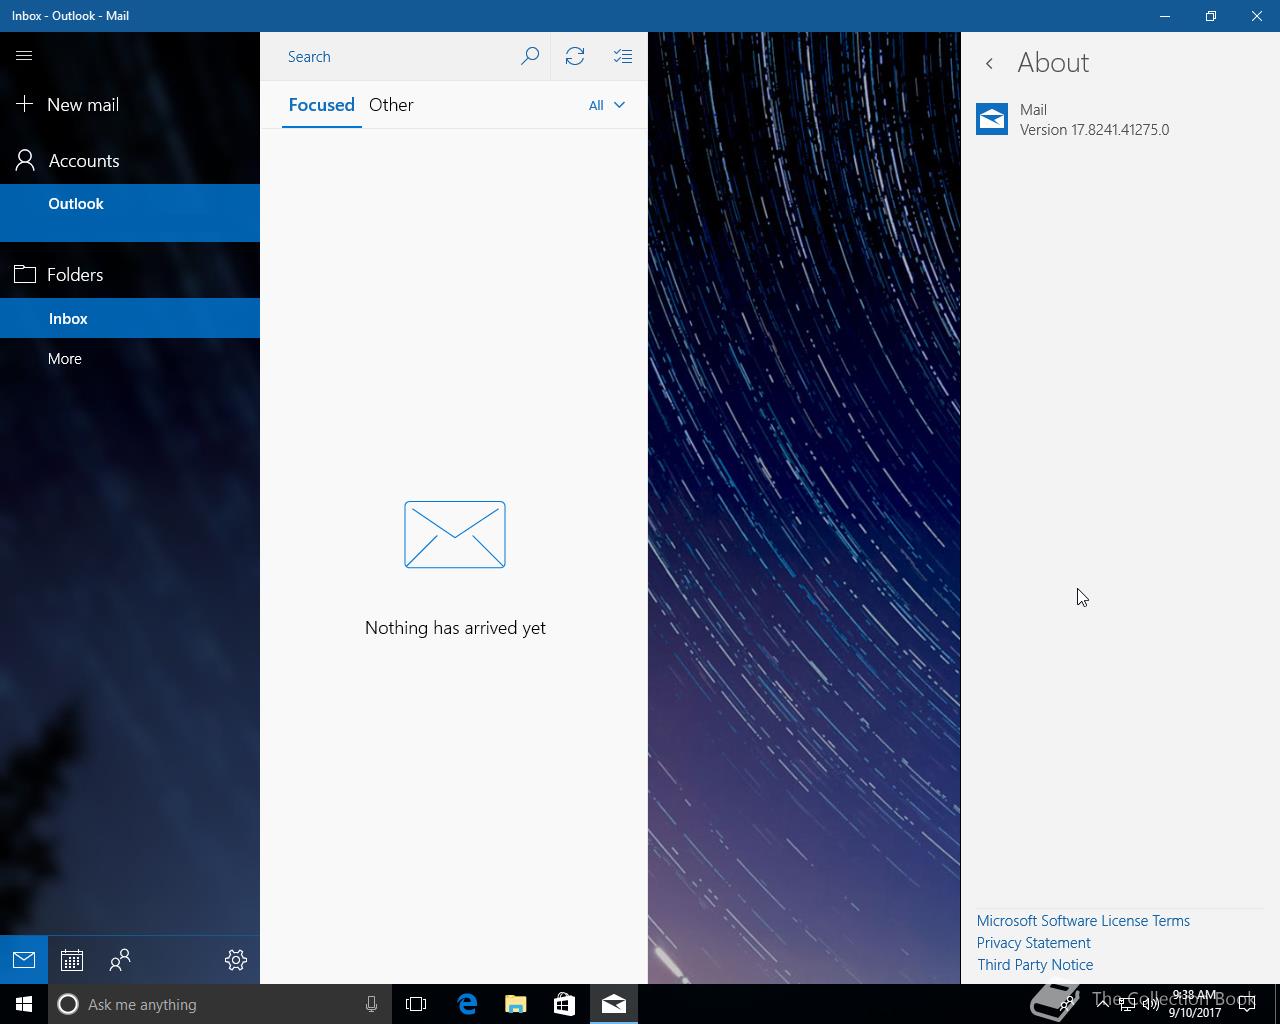The width and height of the screenshot is (1280, 1024).
Task: Go back from the About pane
Action: point(989,63)
